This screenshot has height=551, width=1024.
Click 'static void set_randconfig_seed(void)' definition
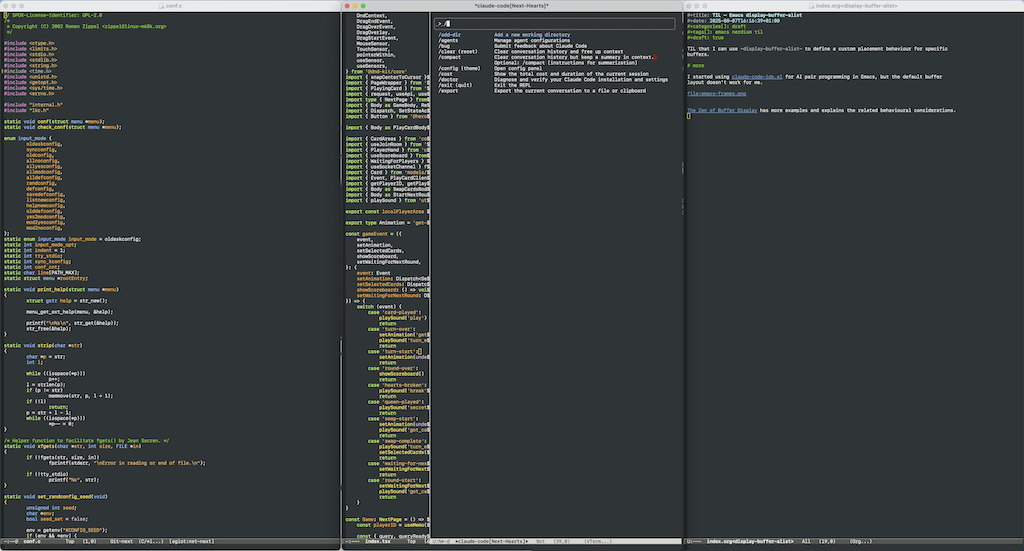point(56,497)
